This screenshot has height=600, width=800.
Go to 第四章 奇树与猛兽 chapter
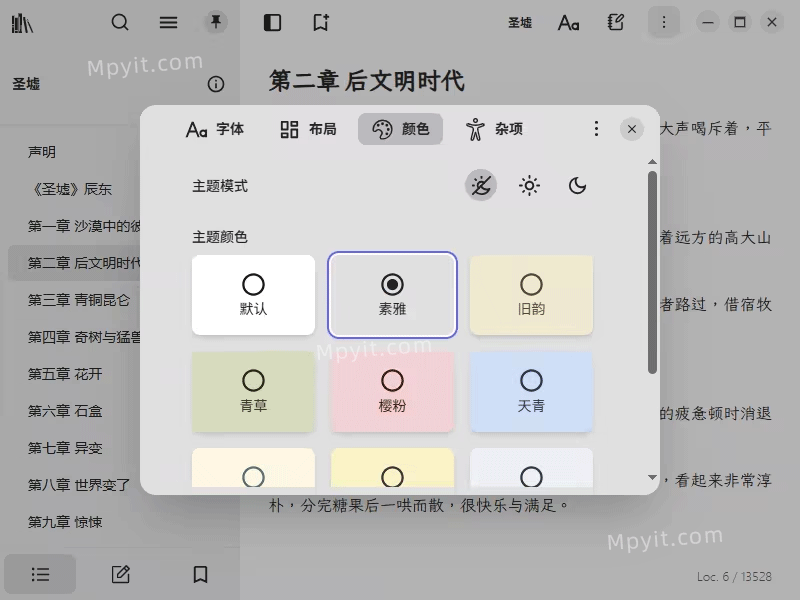pyautogui.click(x=84, y=337)
